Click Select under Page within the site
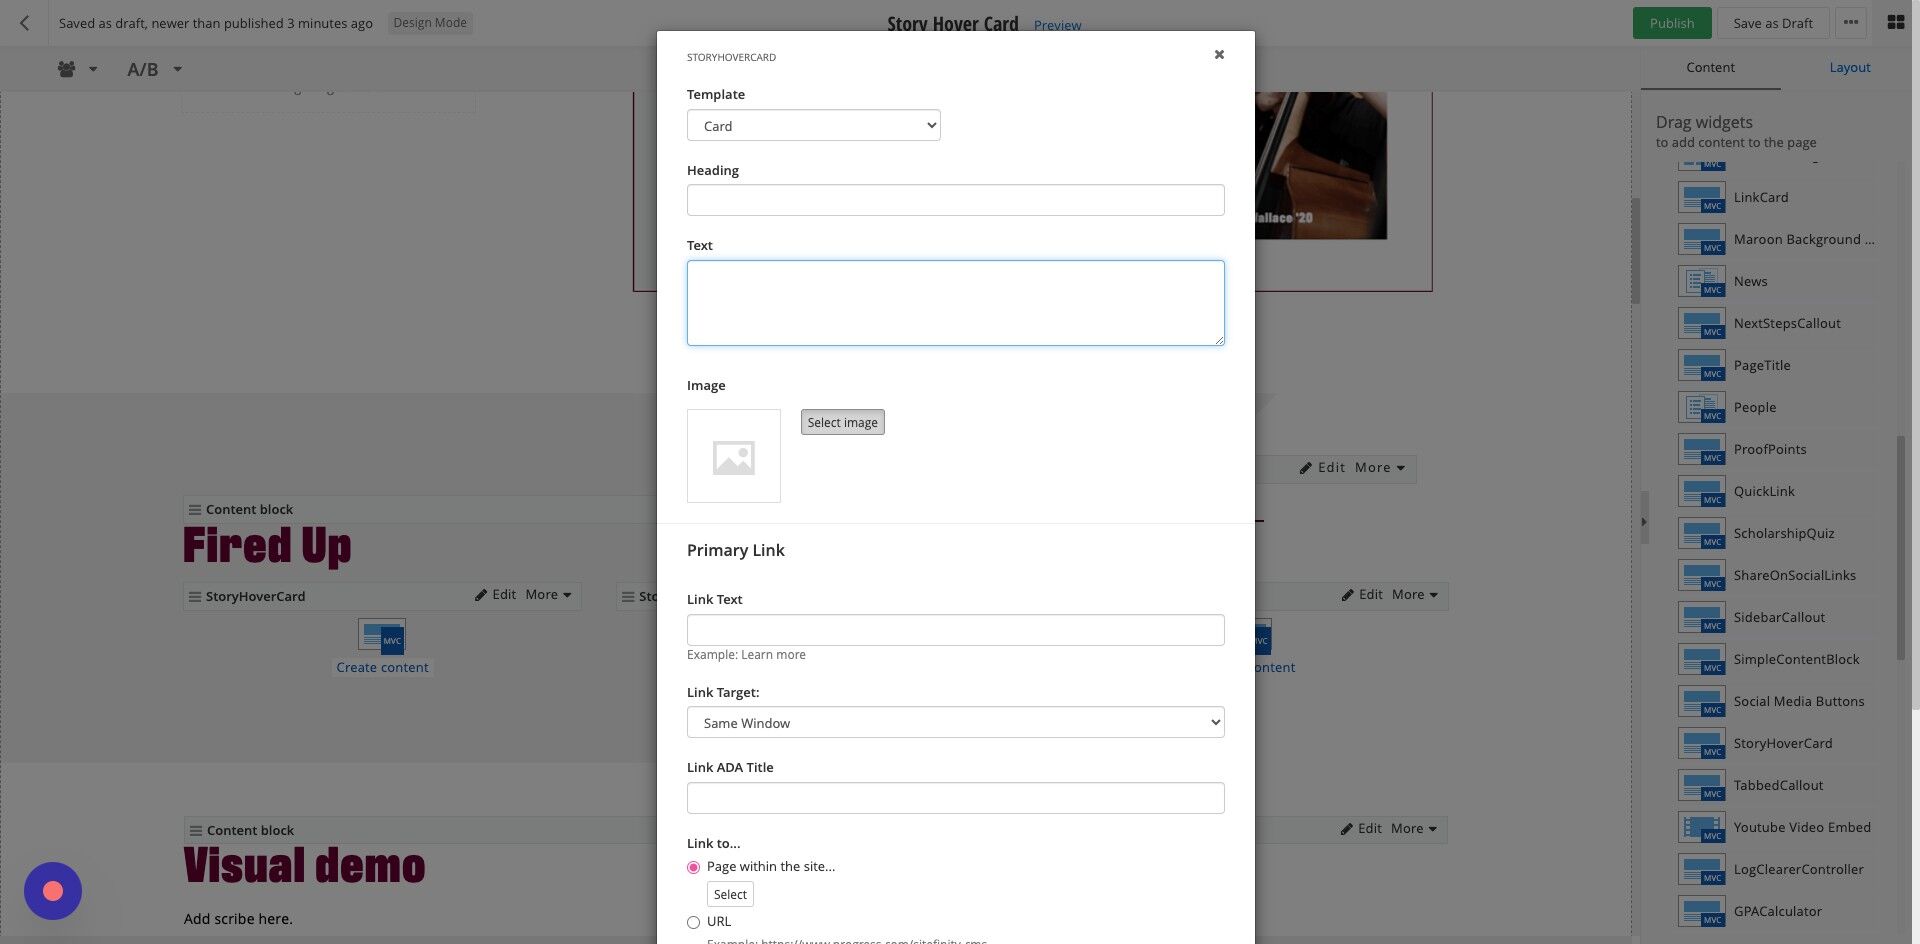This screenshot has width=1920, height=944. 730,894
